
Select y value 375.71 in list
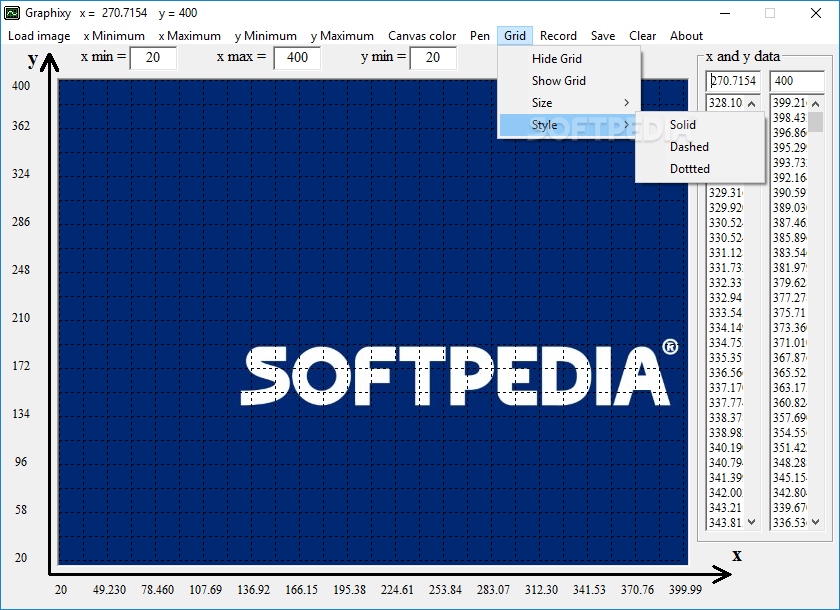(790, 313)
